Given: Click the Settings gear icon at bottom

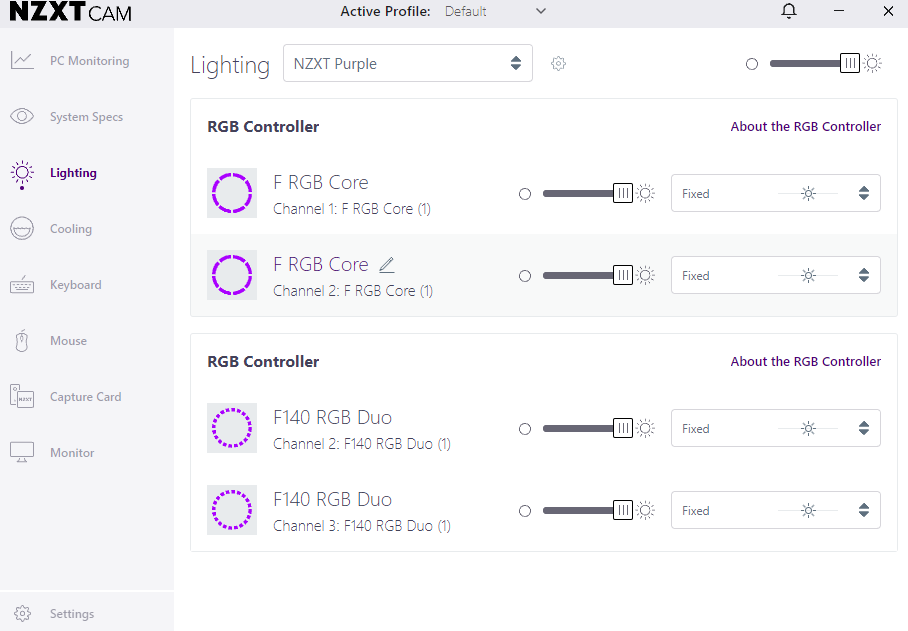Looking at the screenshot, I should click(23, 613).
